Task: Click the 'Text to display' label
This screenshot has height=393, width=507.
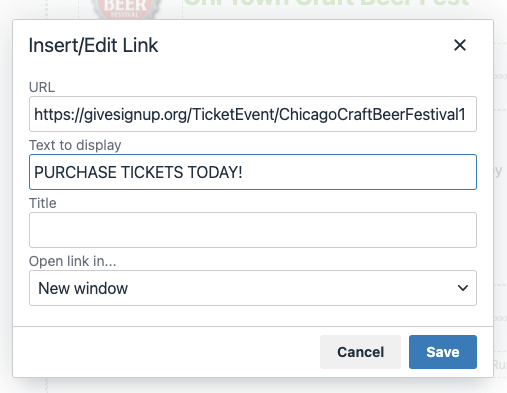Action: (x=75, y=145)
